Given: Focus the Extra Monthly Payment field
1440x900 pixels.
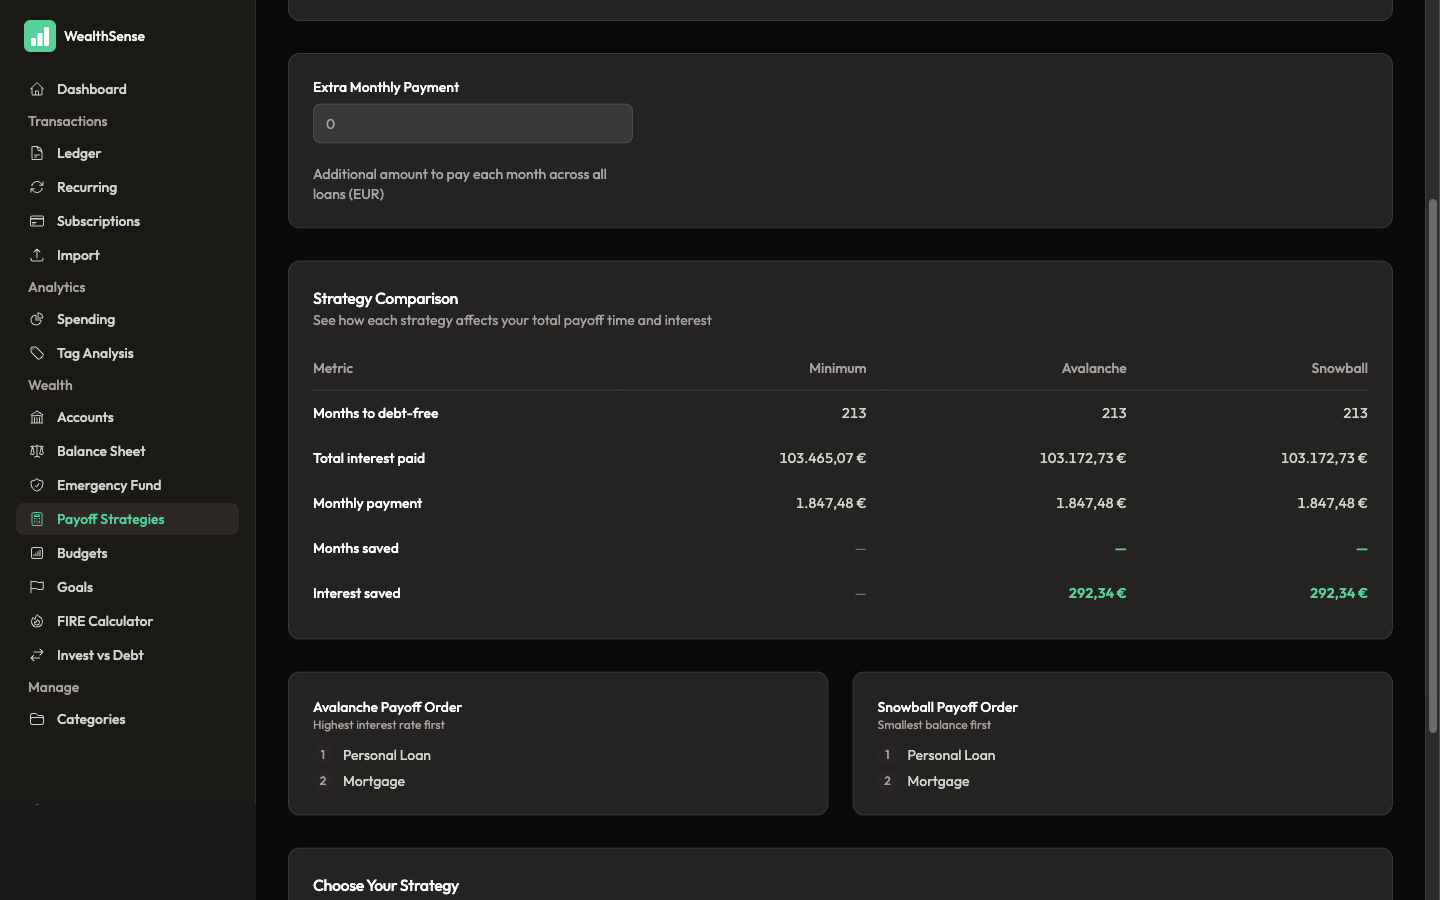Looking at the screenshot, I should click(473, 124).
